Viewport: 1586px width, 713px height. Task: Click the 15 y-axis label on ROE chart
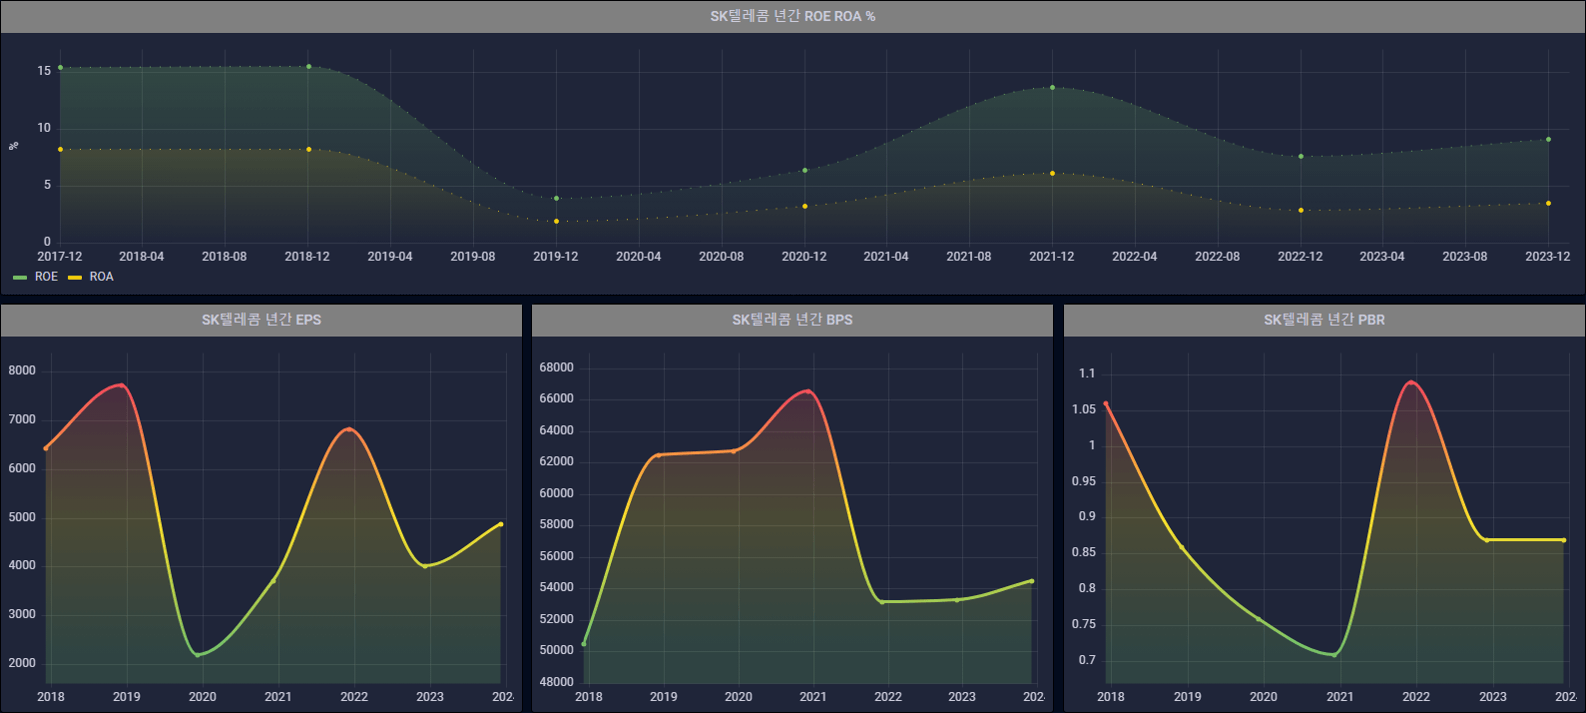(44, 71)
